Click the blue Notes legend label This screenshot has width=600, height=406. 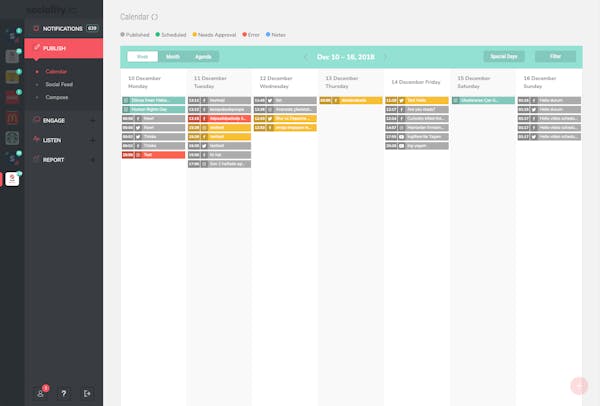[279, 35]
